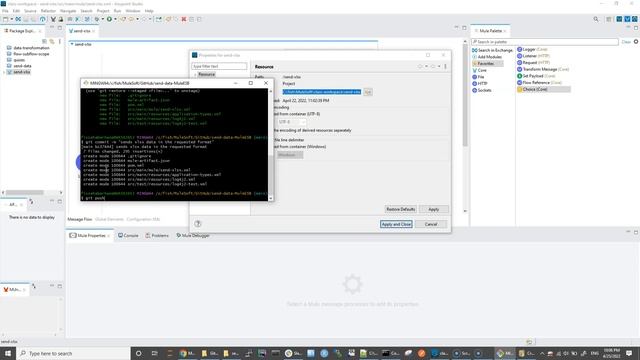Open the Run menu
640x360 pixels.
click(x=118, y=11)
